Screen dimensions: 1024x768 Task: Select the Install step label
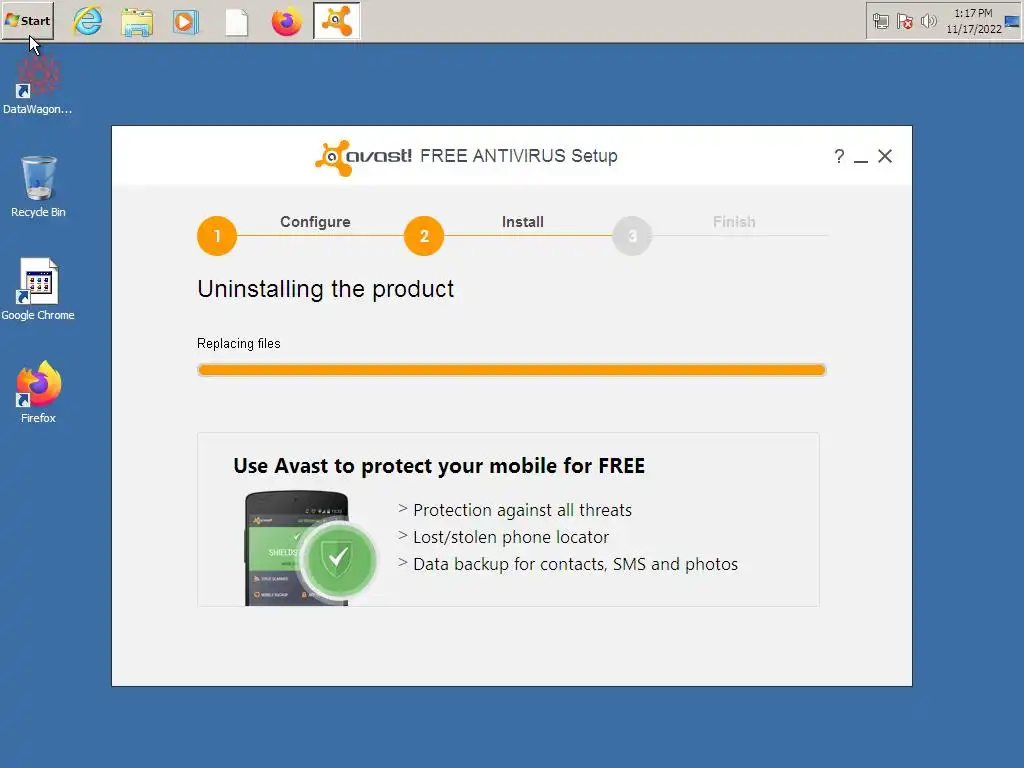tap(522, 222)
